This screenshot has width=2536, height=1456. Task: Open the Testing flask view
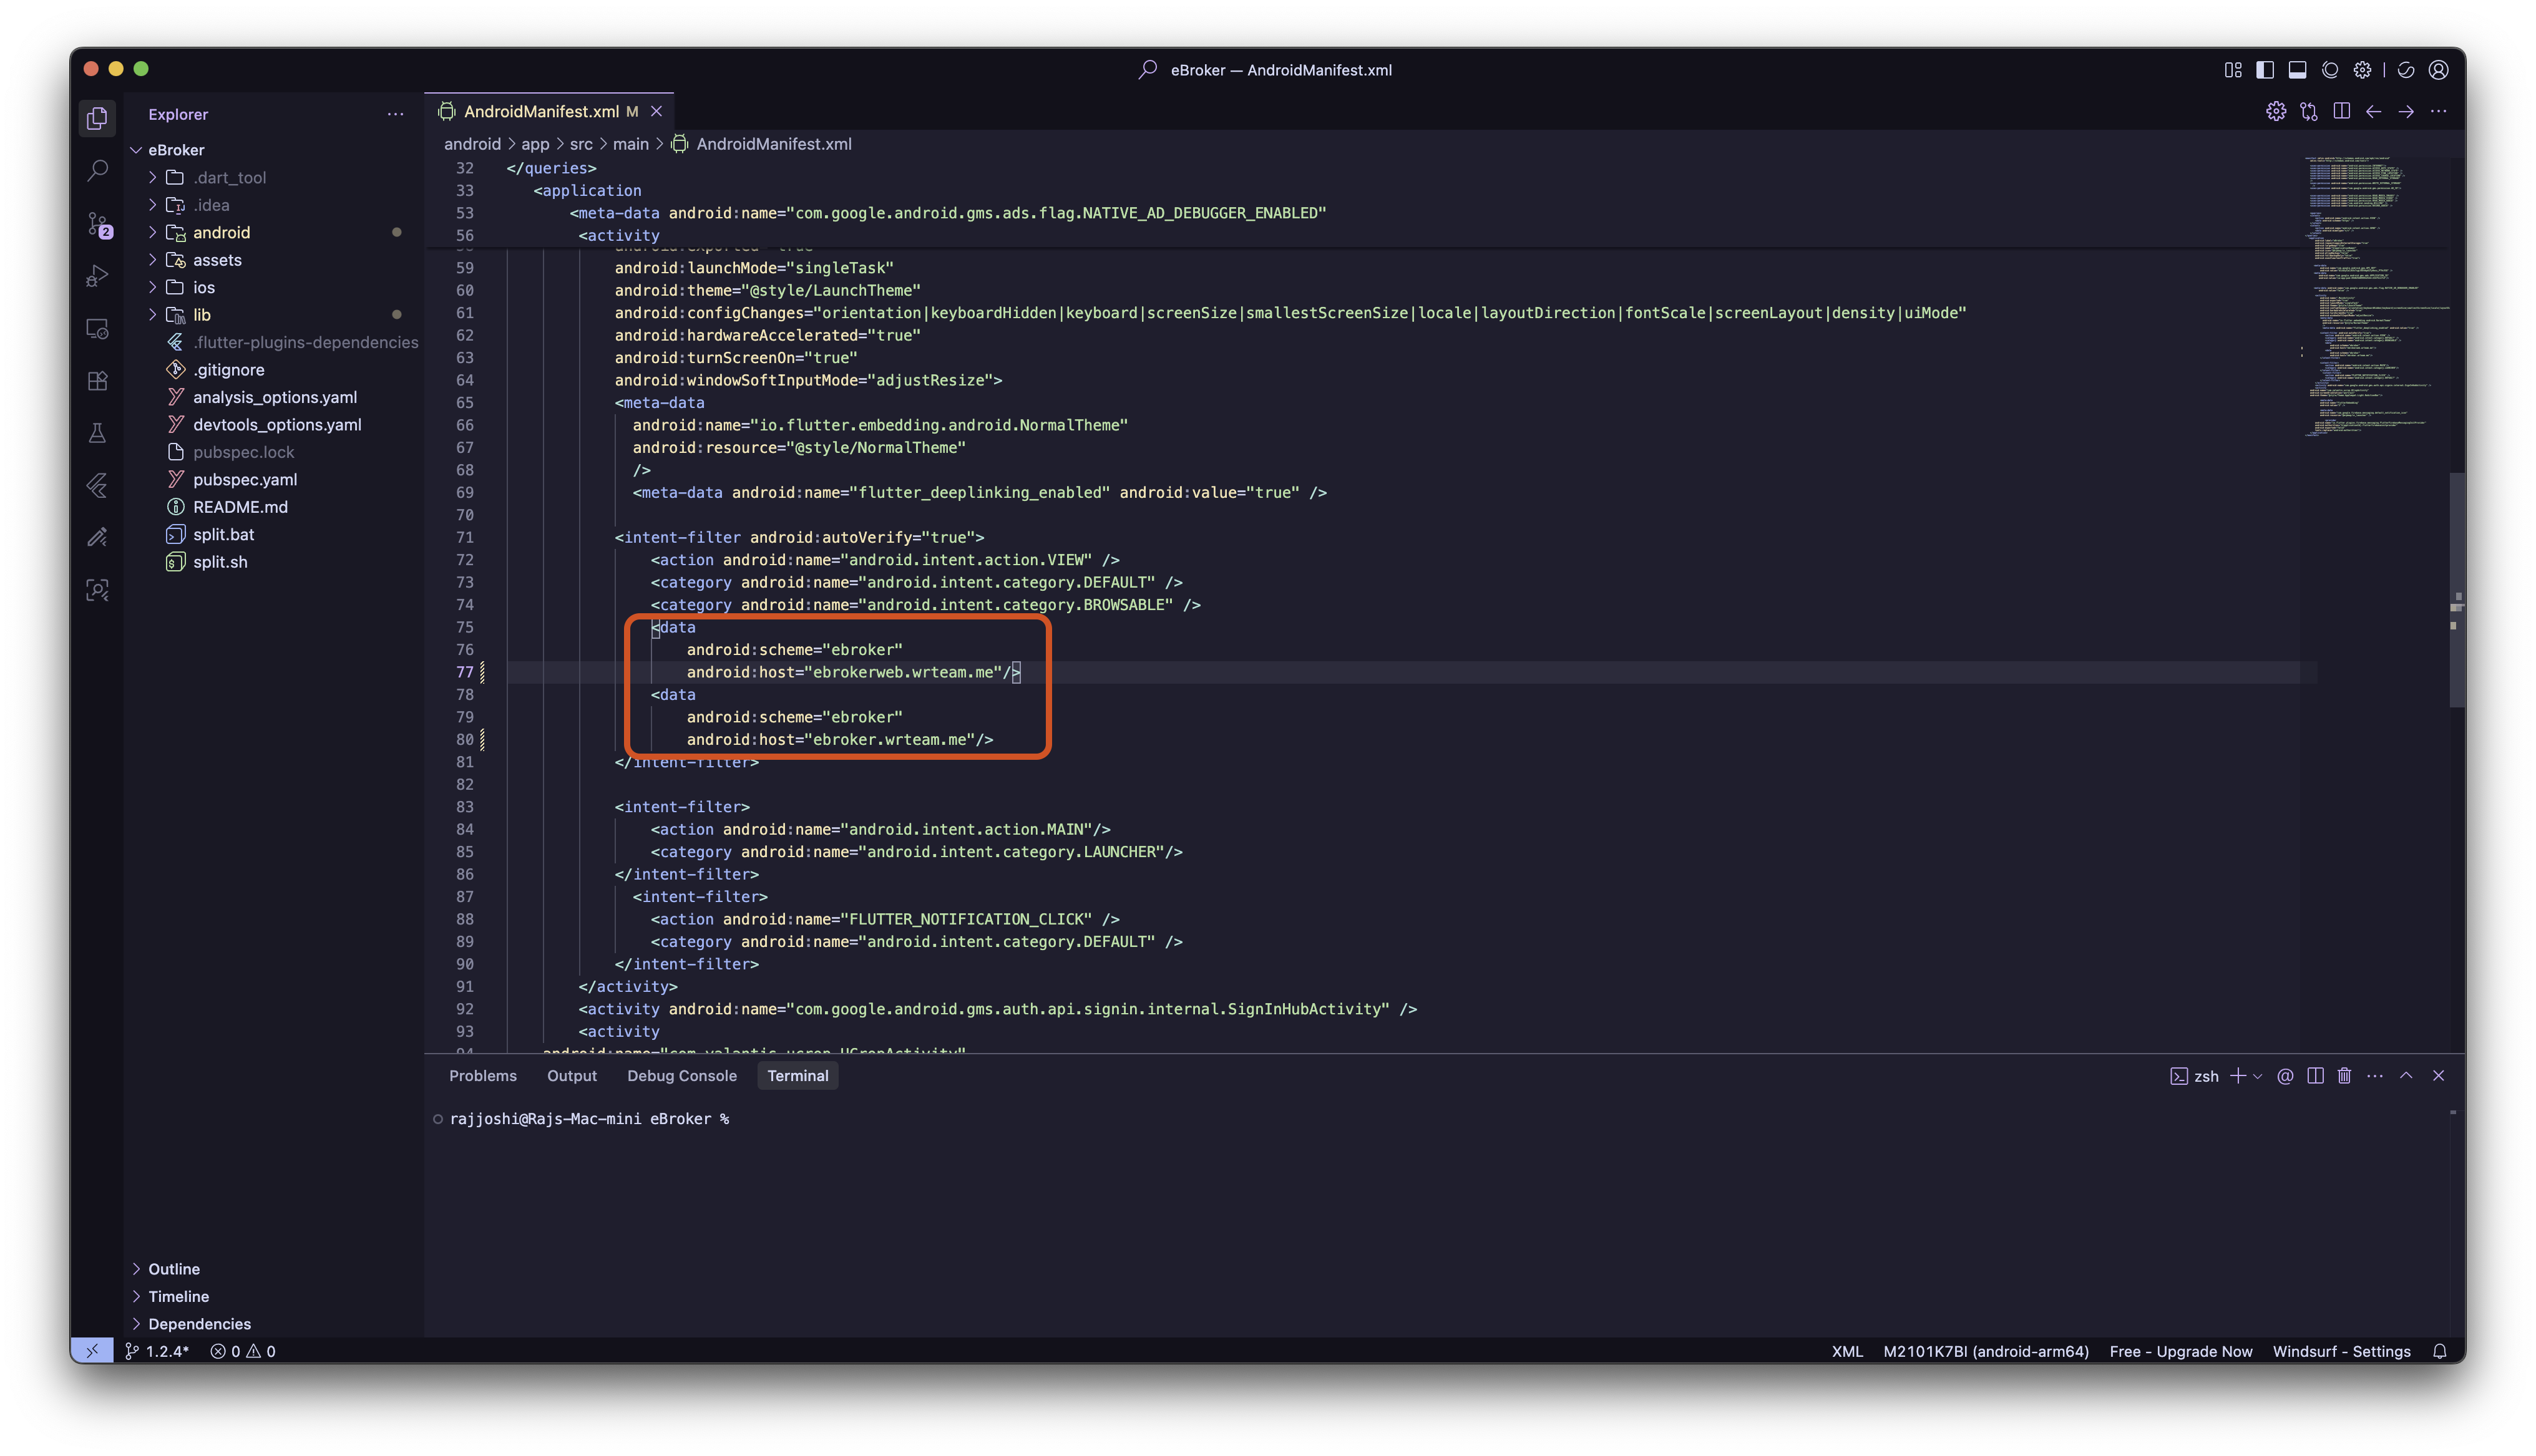tap(97, 433)
